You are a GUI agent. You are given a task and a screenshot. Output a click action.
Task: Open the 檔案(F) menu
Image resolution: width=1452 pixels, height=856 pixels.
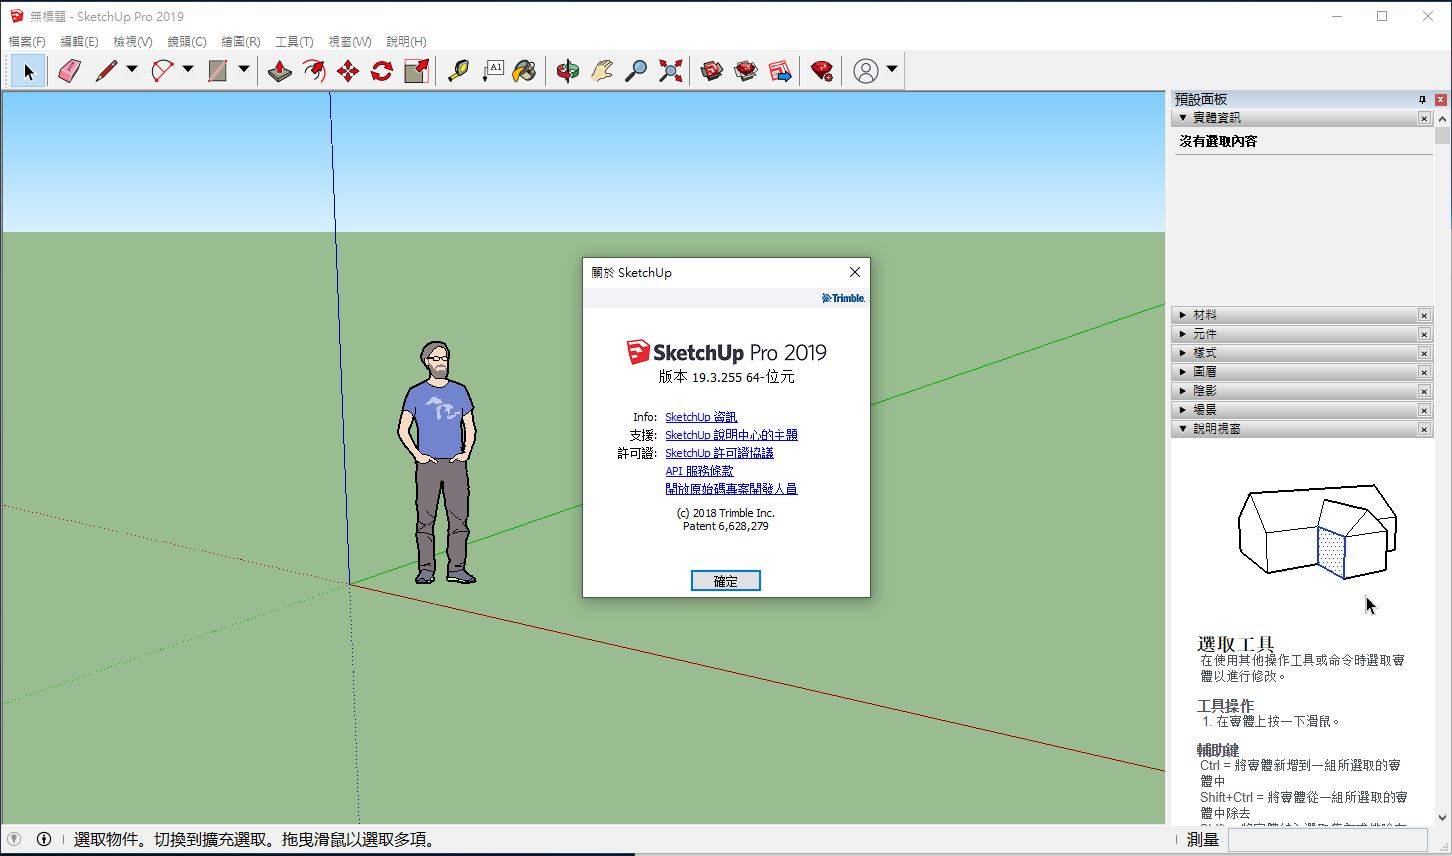point(27,41)
